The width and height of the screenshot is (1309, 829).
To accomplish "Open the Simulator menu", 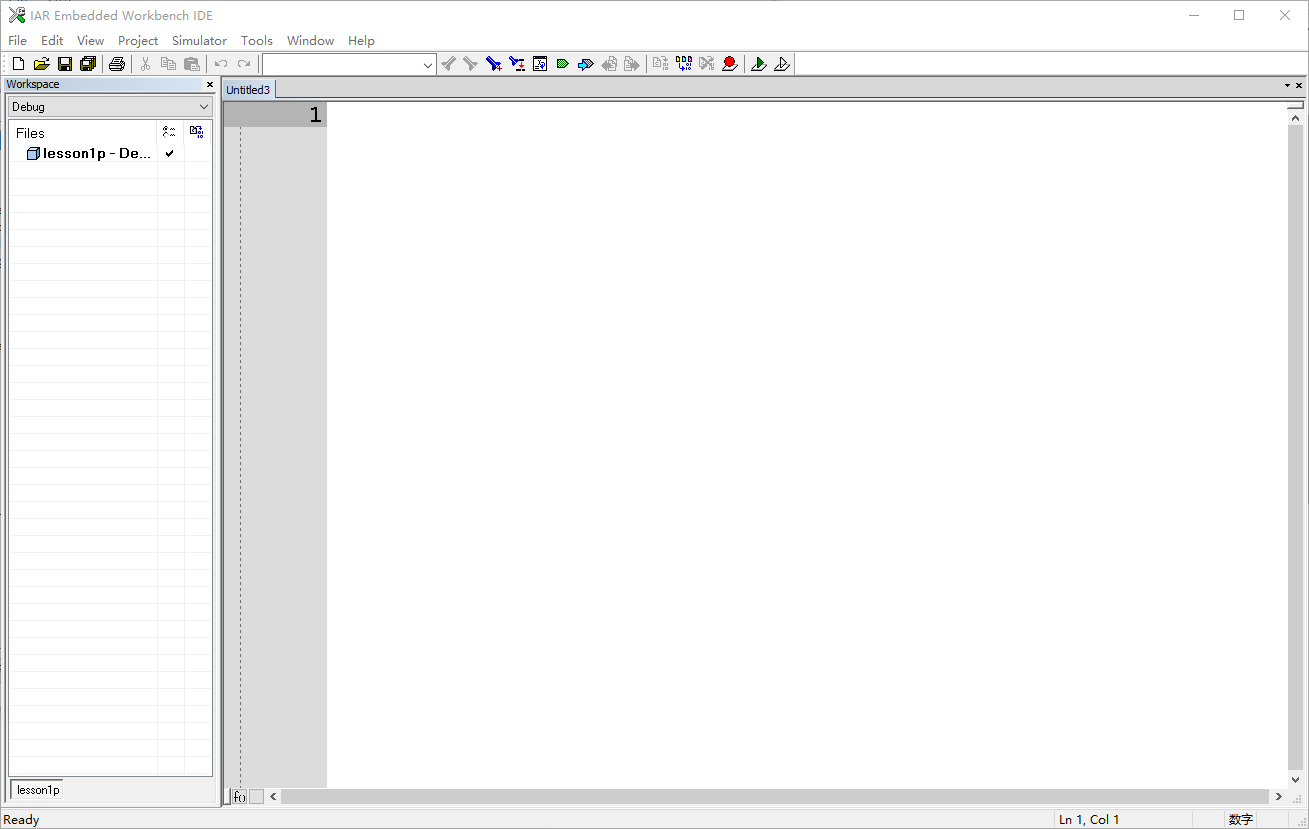I will pos(199,41).
